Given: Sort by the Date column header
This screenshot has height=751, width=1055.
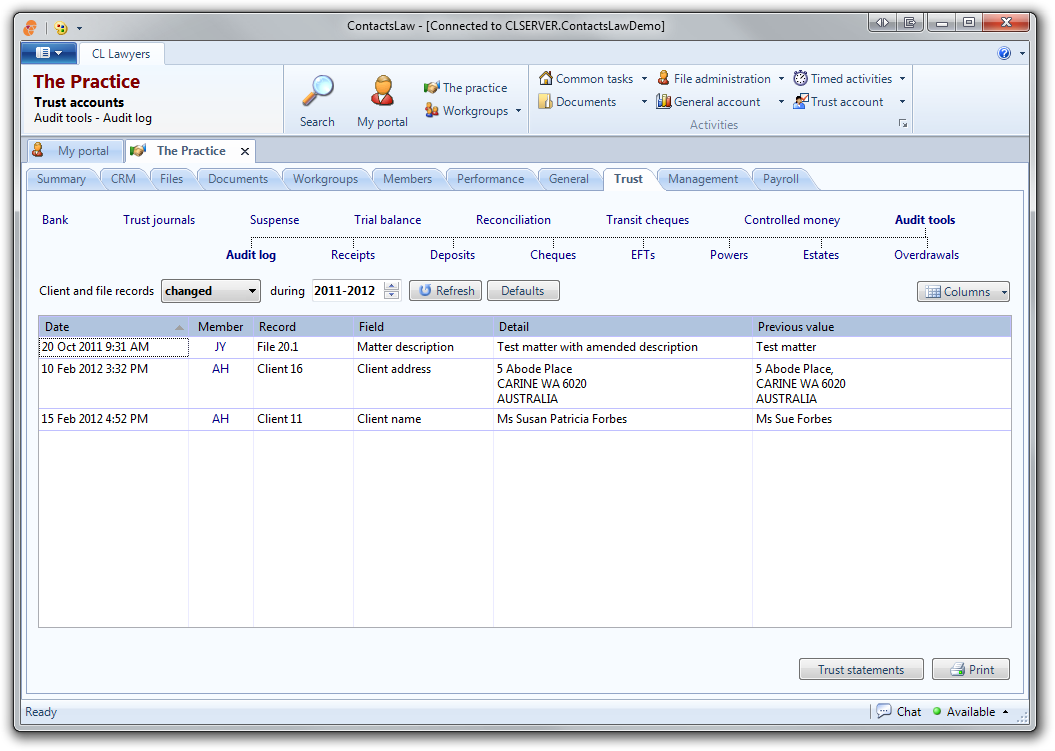Looking at the screenshot, I should pyautogui.click(x=113, y=327).
